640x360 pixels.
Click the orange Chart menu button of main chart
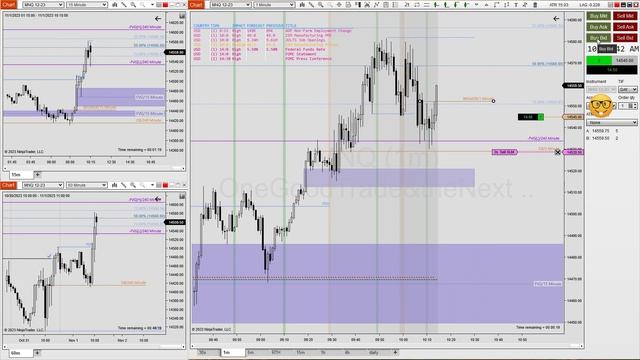tap(196, 4)
